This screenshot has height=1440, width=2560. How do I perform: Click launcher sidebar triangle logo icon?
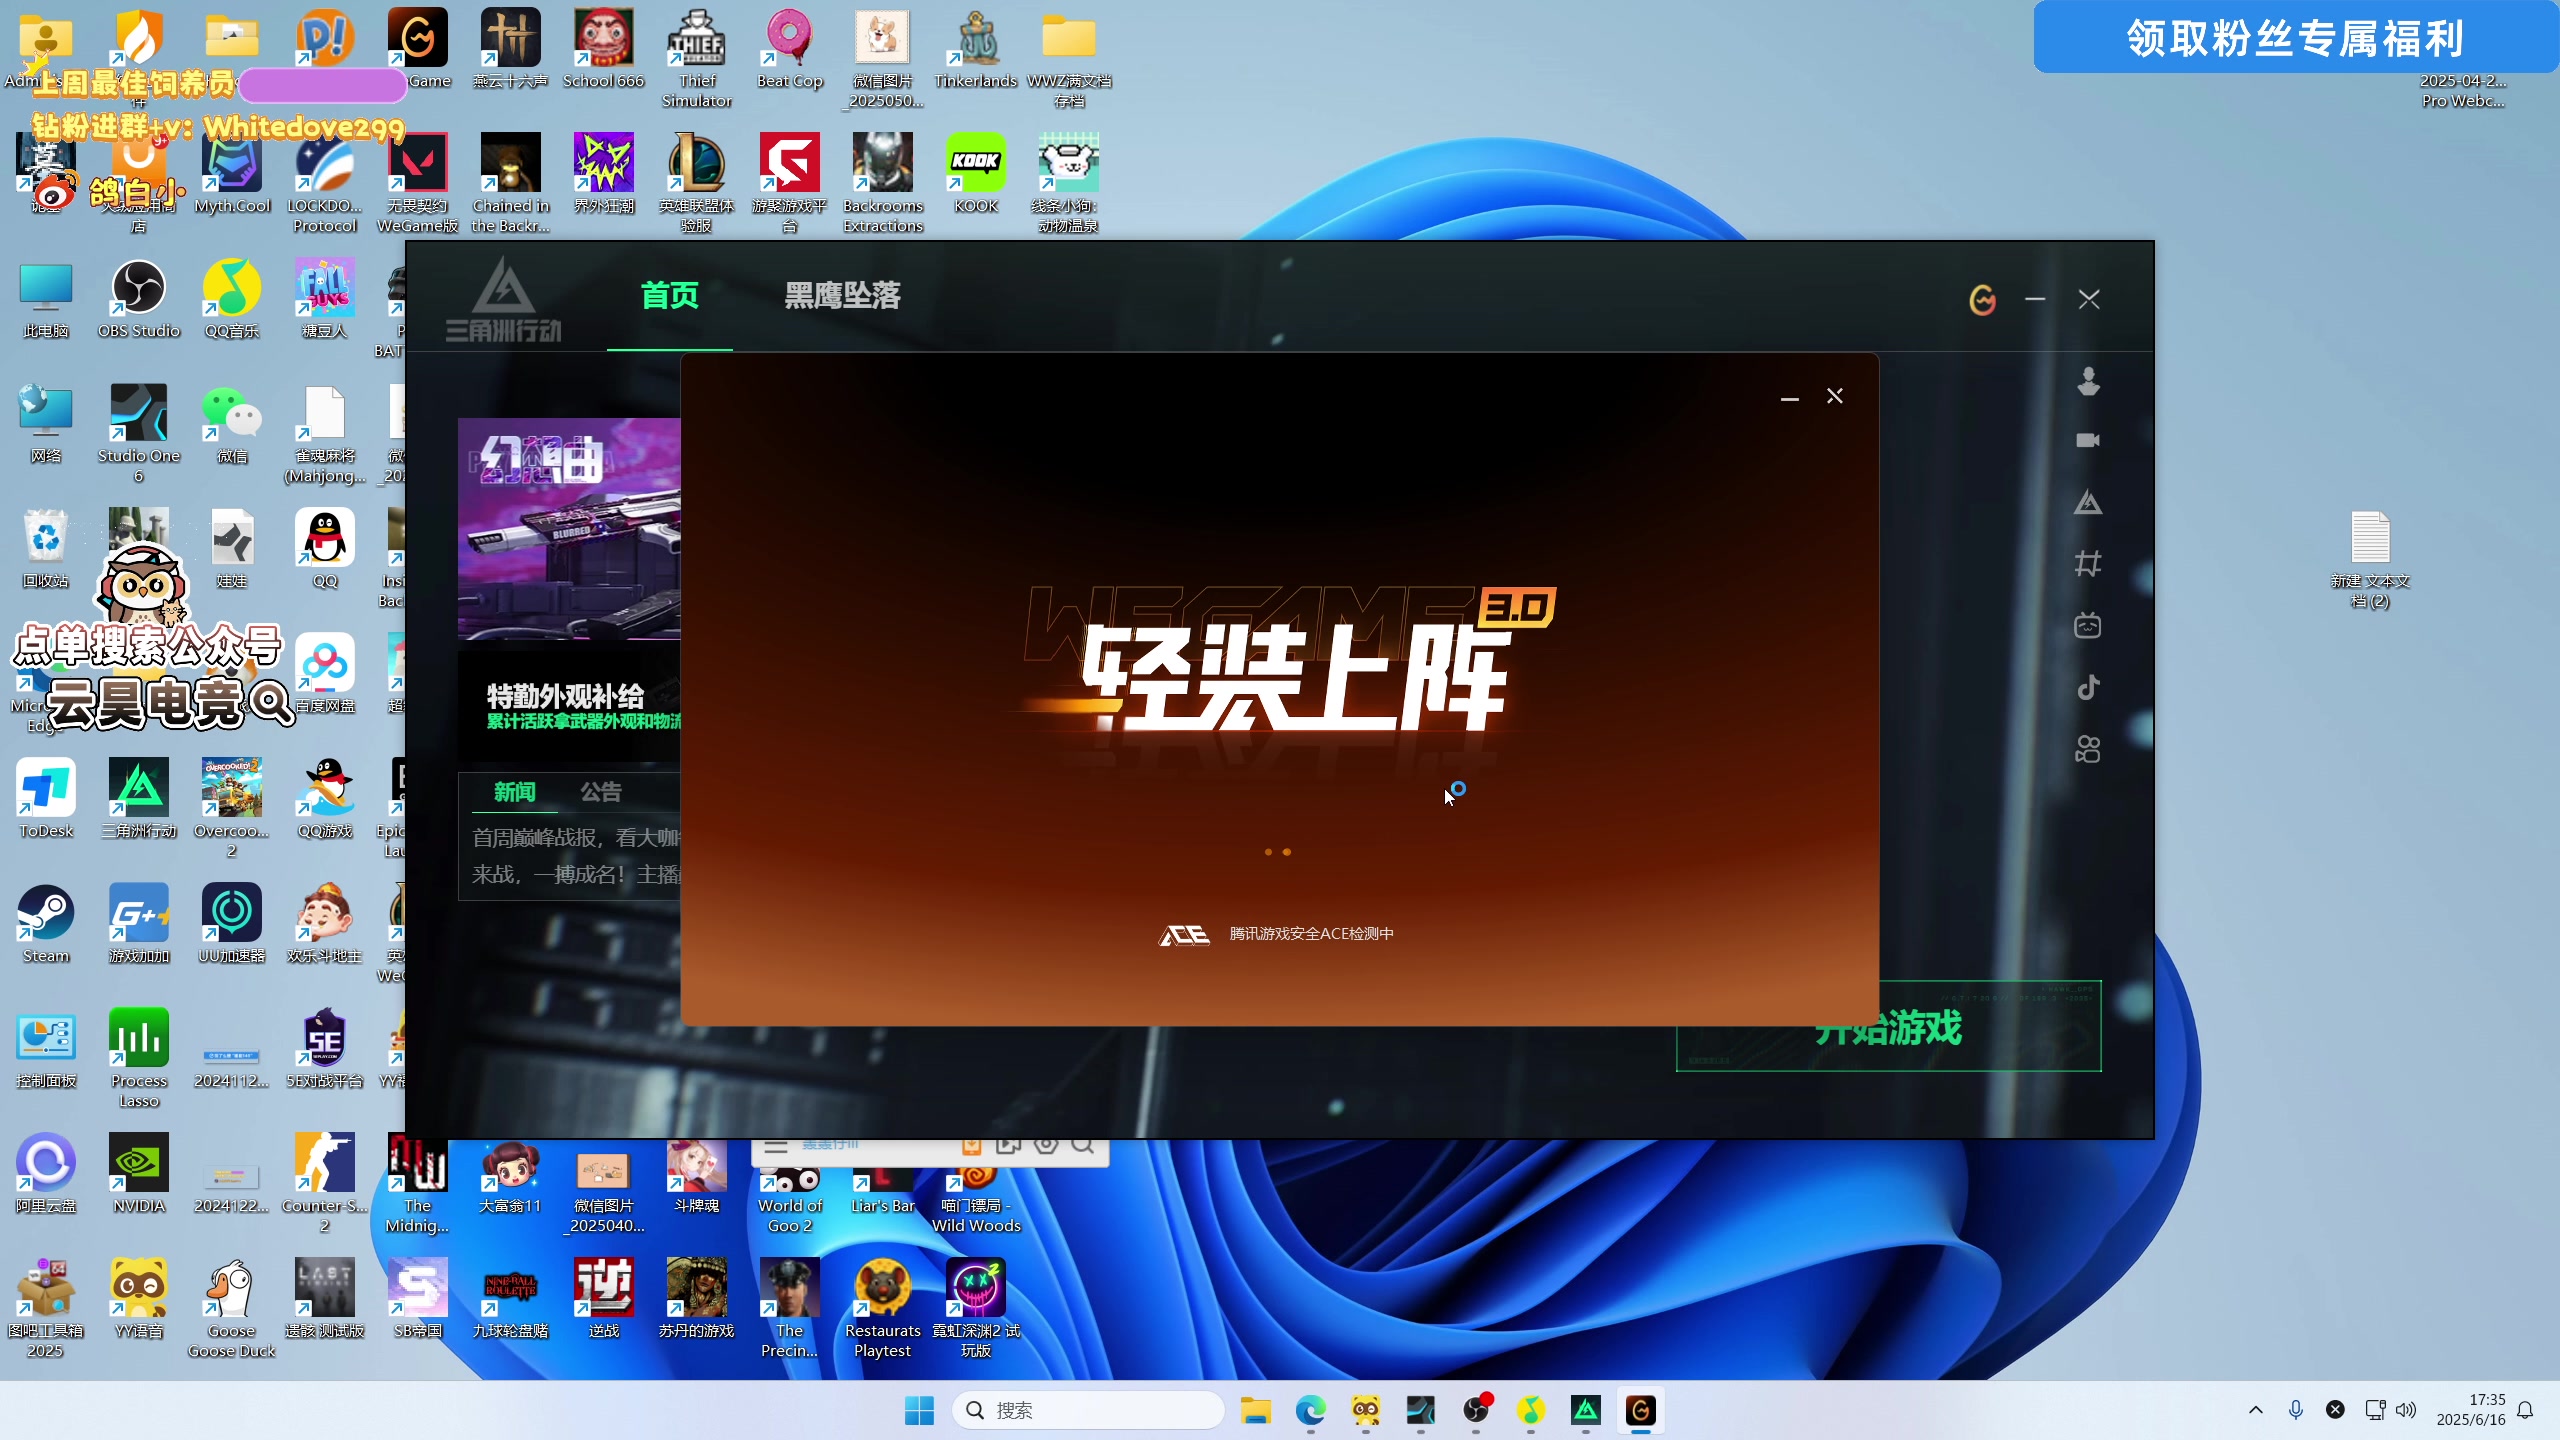coord(2088,502)
